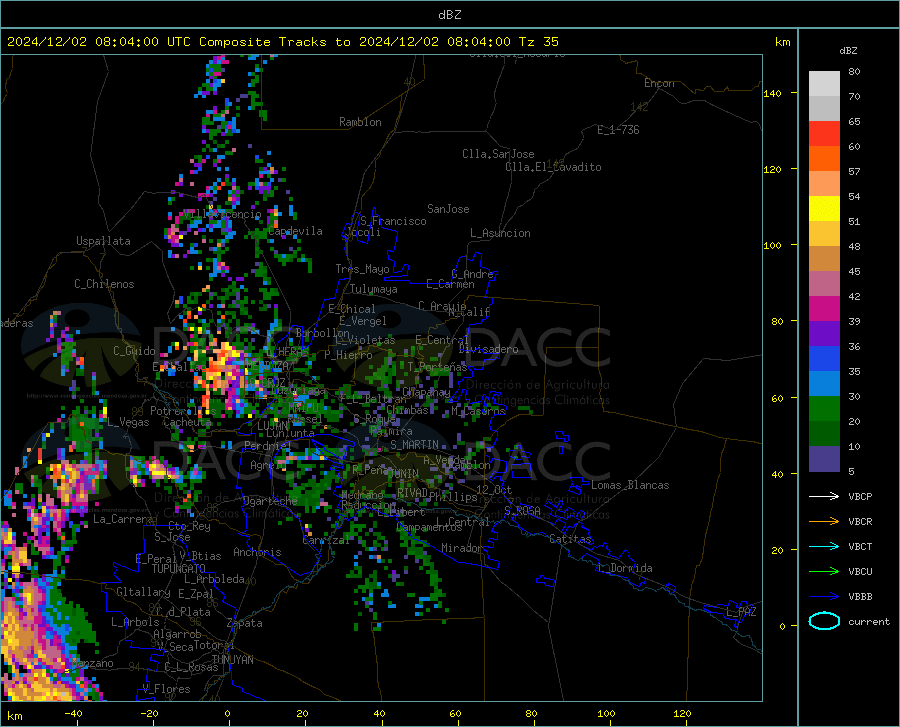Screen dimensions: 900x727
Task: Click the C_Guido place label
Action: pos(134,351)
